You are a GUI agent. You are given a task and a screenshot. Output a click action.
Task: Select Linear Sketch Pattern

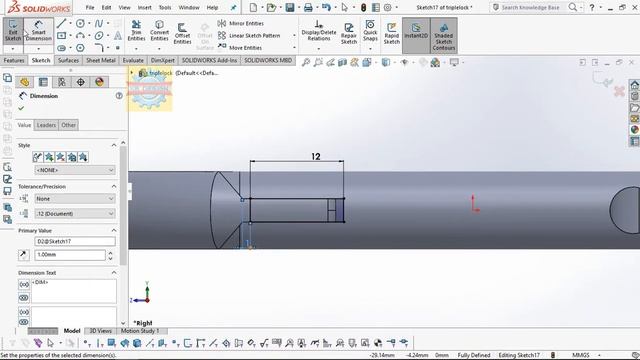[249, 36]
